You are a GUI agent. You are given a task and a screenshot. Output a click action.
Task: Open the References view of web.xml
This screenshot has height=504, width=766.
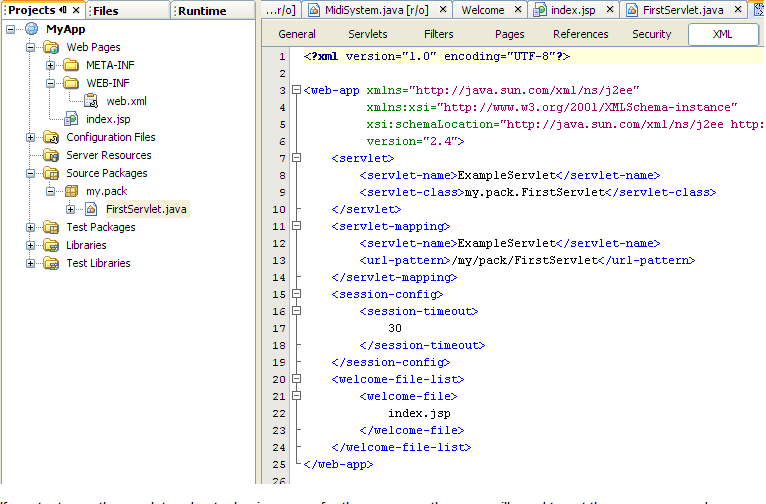click(580, 34)
